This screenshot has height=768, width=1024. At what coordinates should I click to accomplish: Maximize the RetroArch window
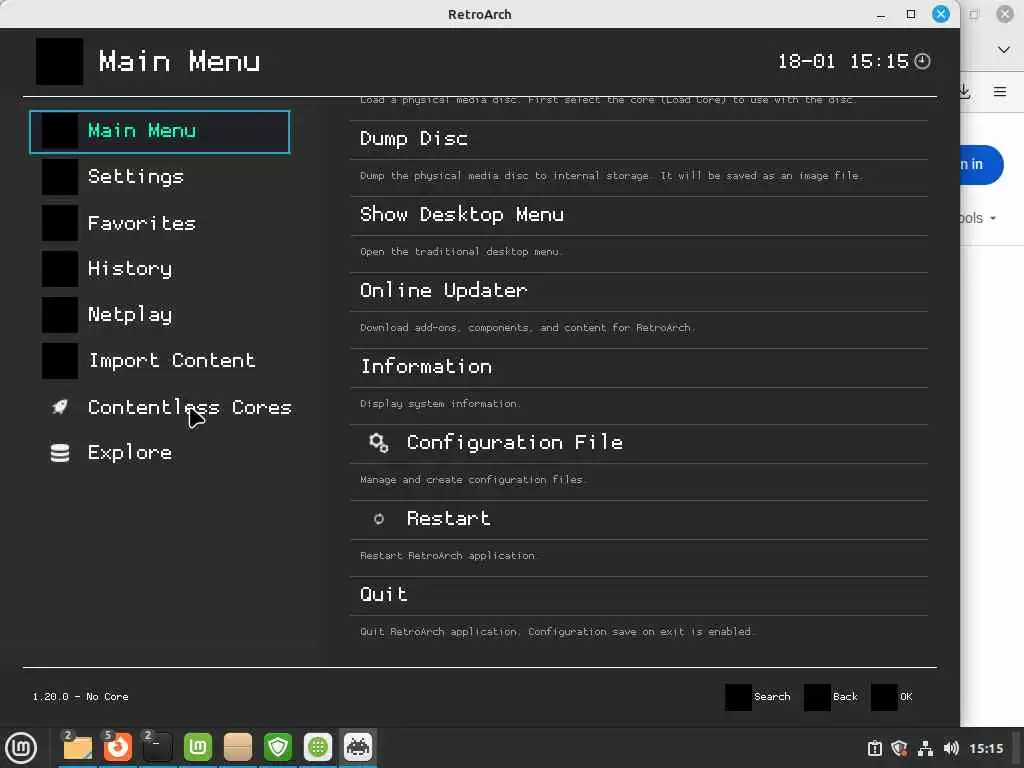(911, 14)
